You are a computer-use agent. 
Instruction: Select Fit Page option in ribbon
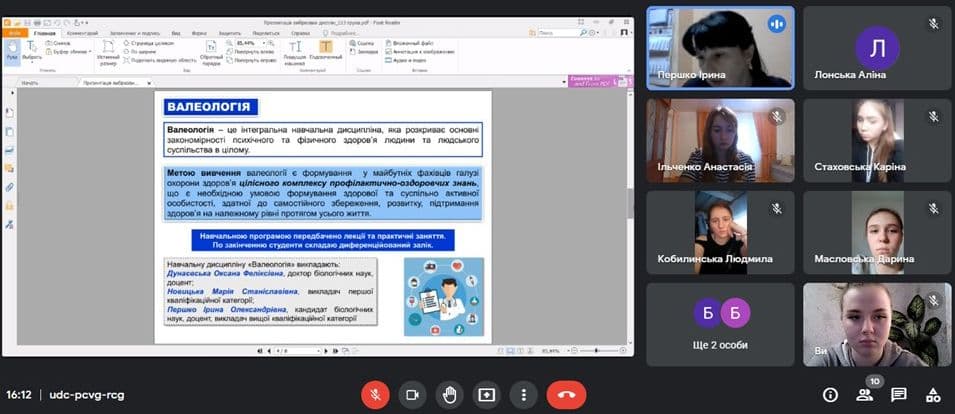(149, 44)
